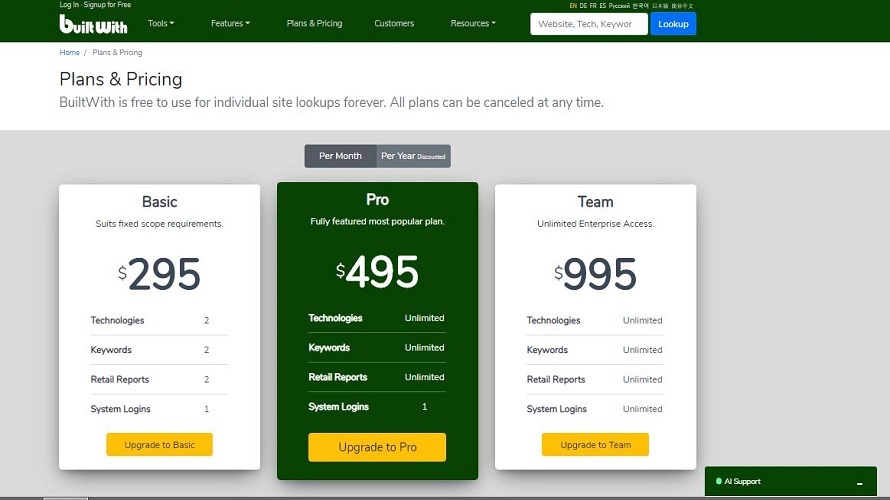The width and height of the screenshot is (890, 500).
Task: Click the Team plan title
Action: 595,201
